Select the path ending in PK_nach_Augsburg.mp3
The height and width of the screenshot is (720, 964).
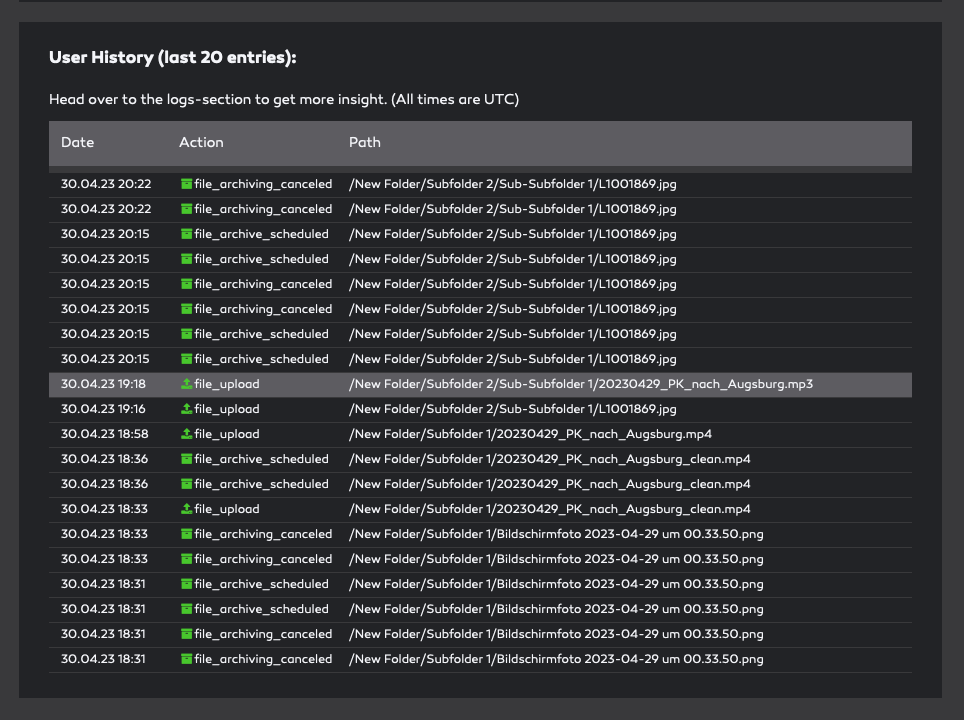[580, 384]
